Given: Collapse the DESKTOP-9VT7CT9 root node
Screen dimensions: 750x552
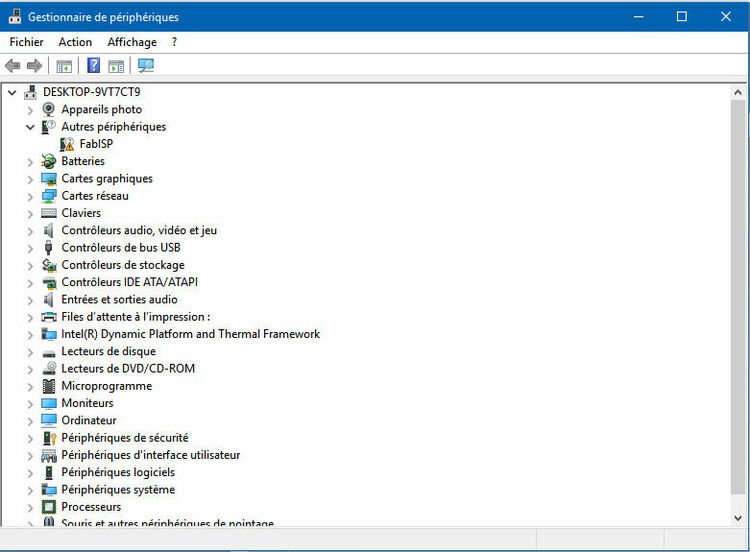Looking at the screenshot, I should point(12,92).
